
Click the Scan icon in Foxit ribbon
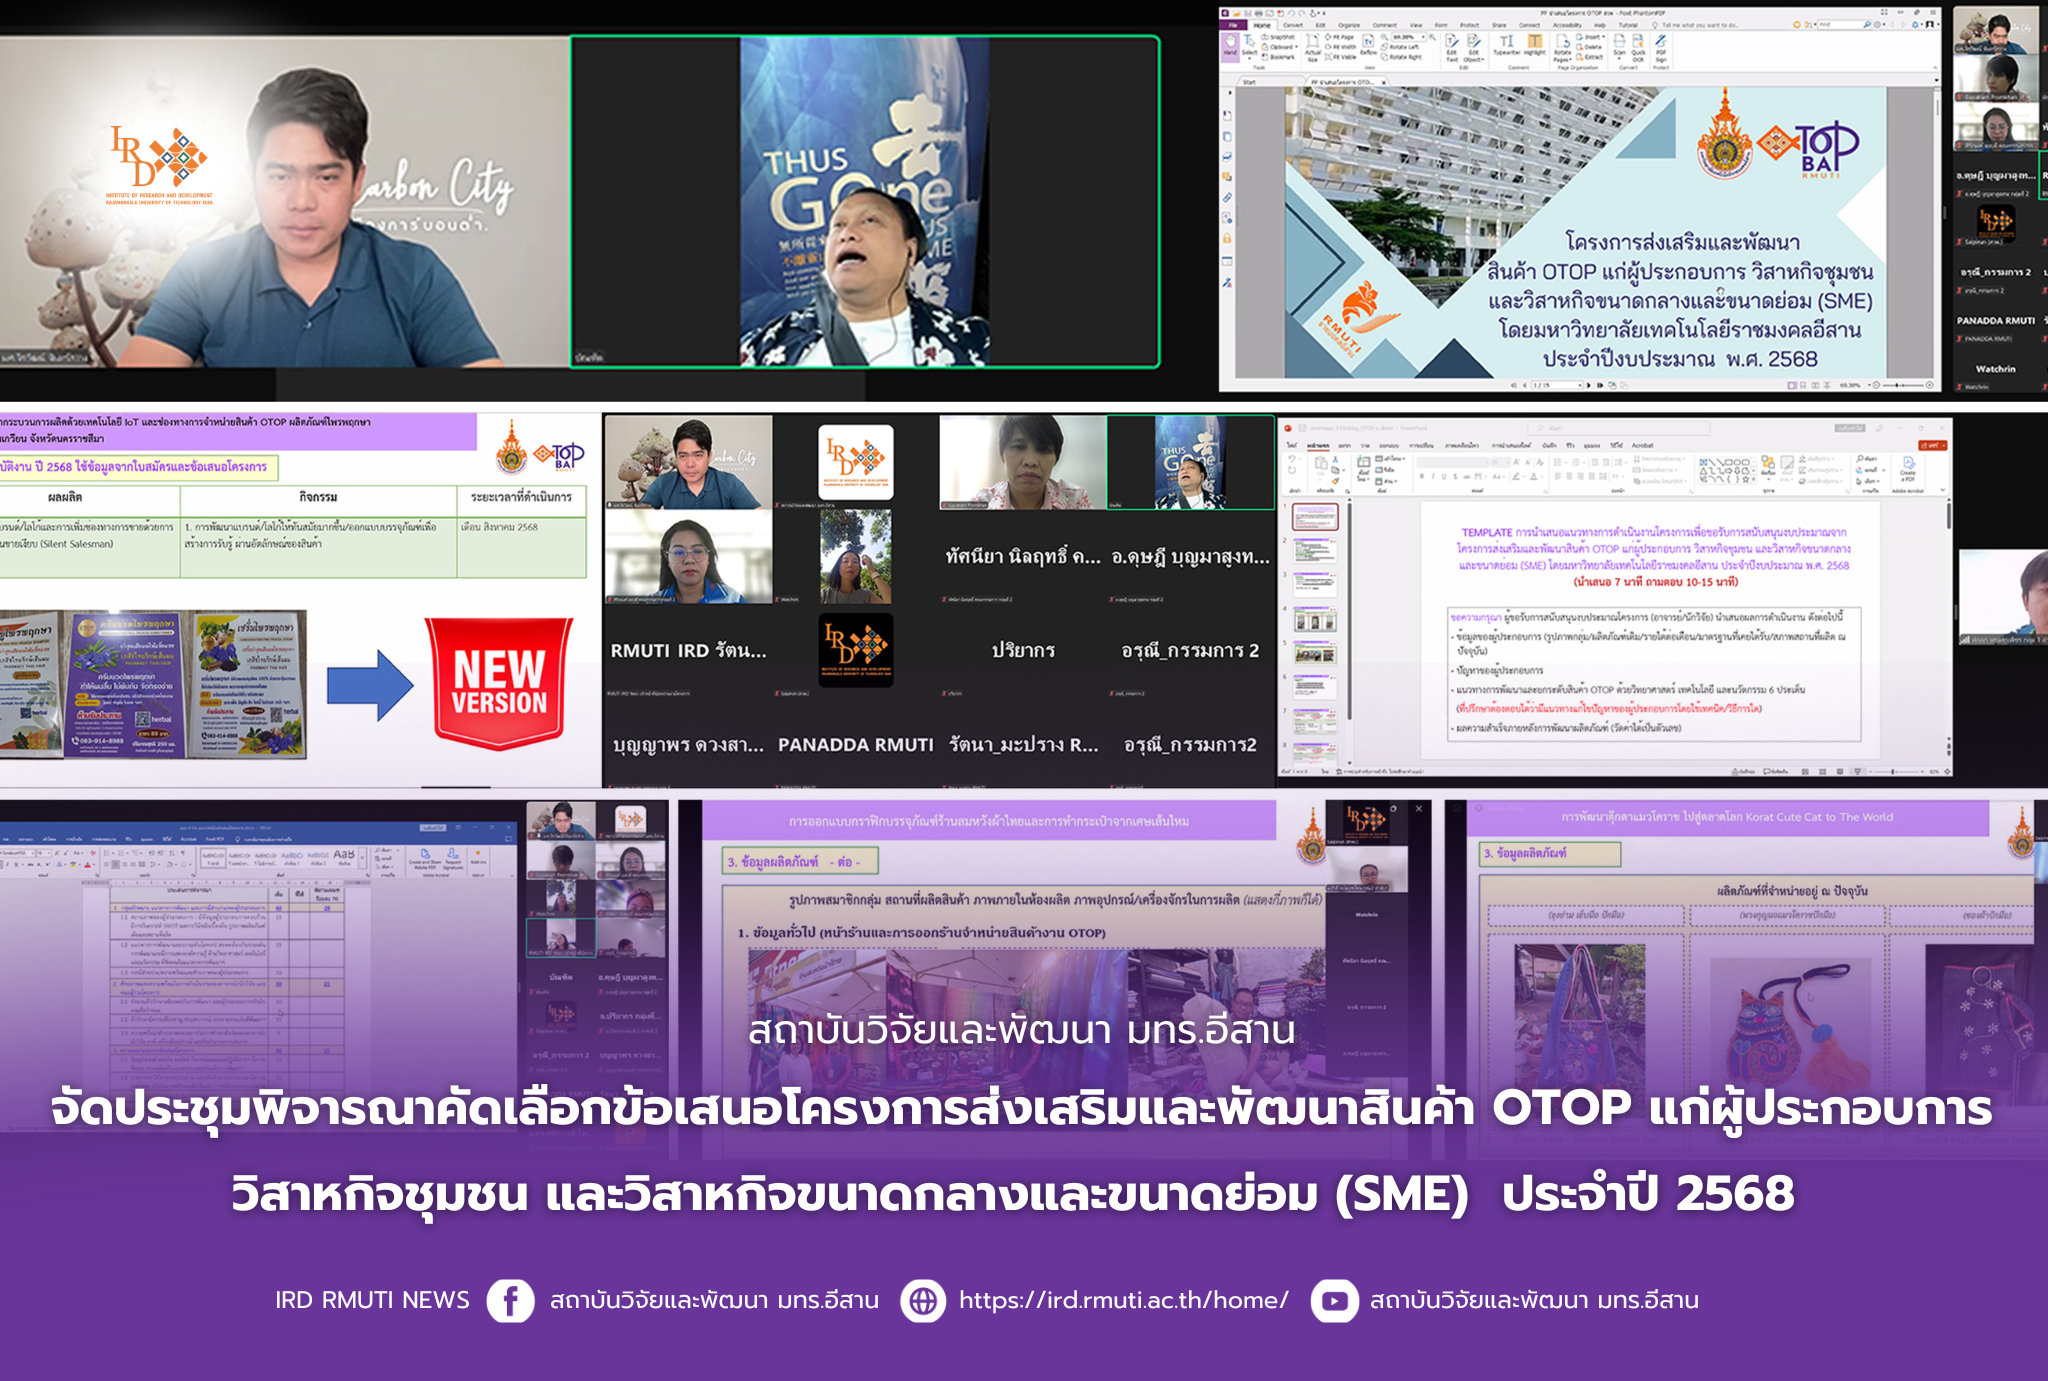click(x=1619, y=47)
